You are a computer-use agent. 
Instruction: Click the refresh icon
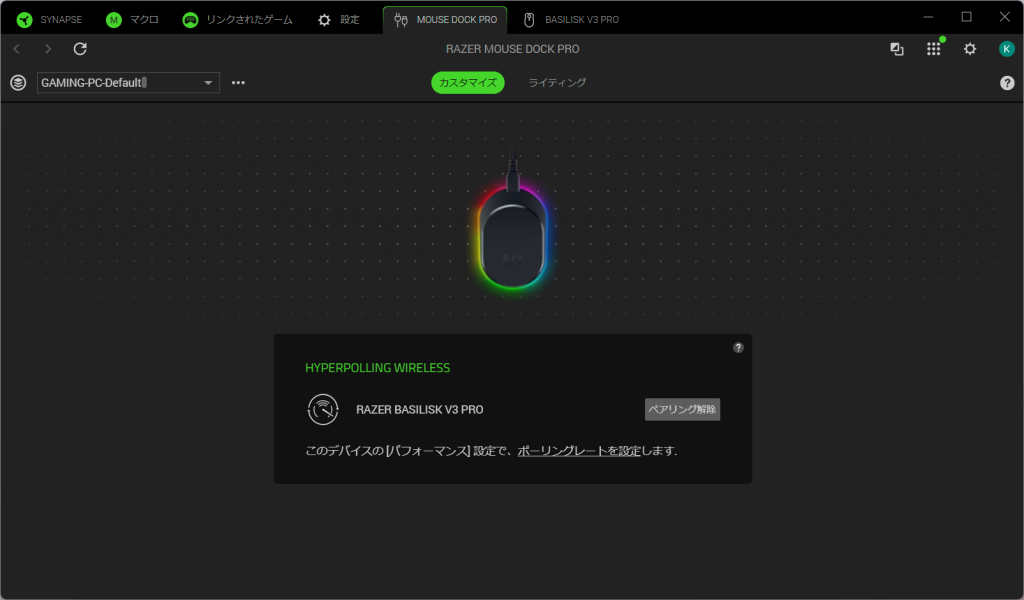80,49
